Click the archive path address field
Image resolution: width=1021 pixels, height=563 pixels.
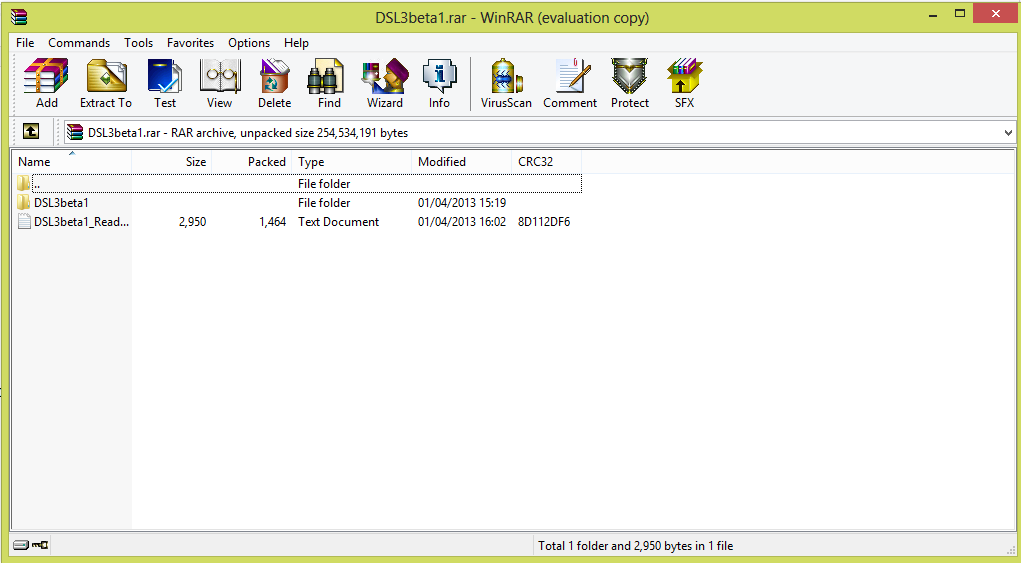tap(540, 133)
